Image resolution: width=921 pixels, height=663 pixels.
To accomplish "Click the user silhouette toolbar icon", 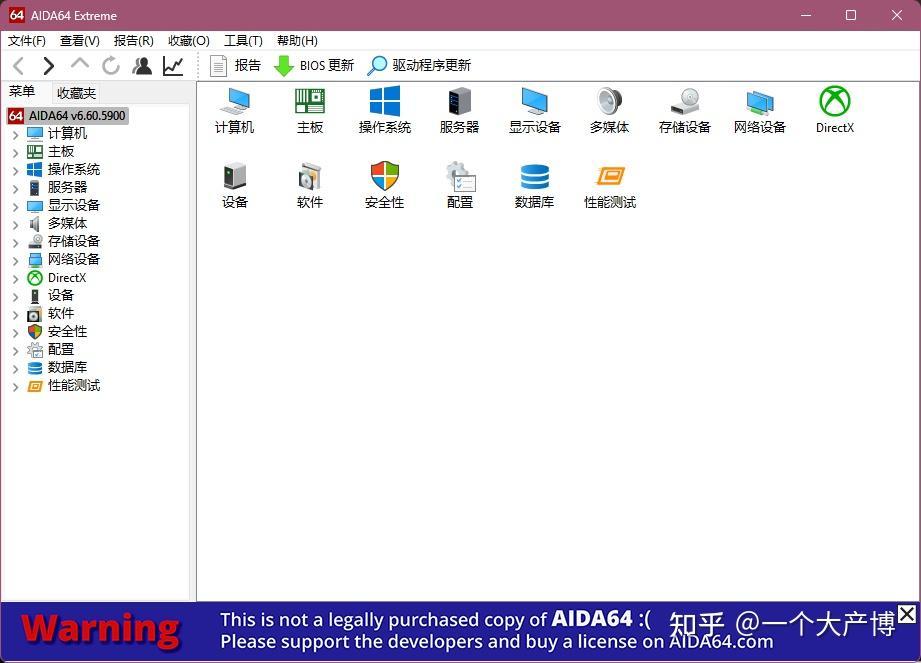I will (x=142, y=65).
